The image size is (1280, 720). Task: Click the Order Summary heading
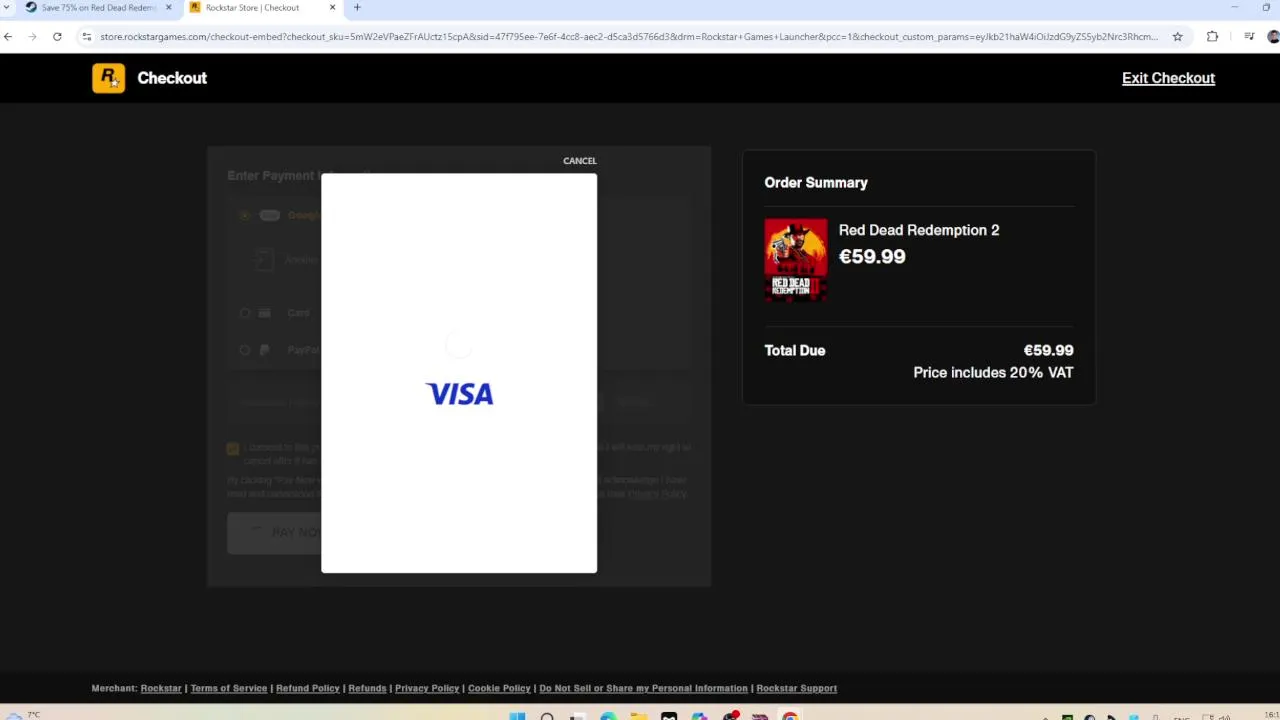coord(816,183)
